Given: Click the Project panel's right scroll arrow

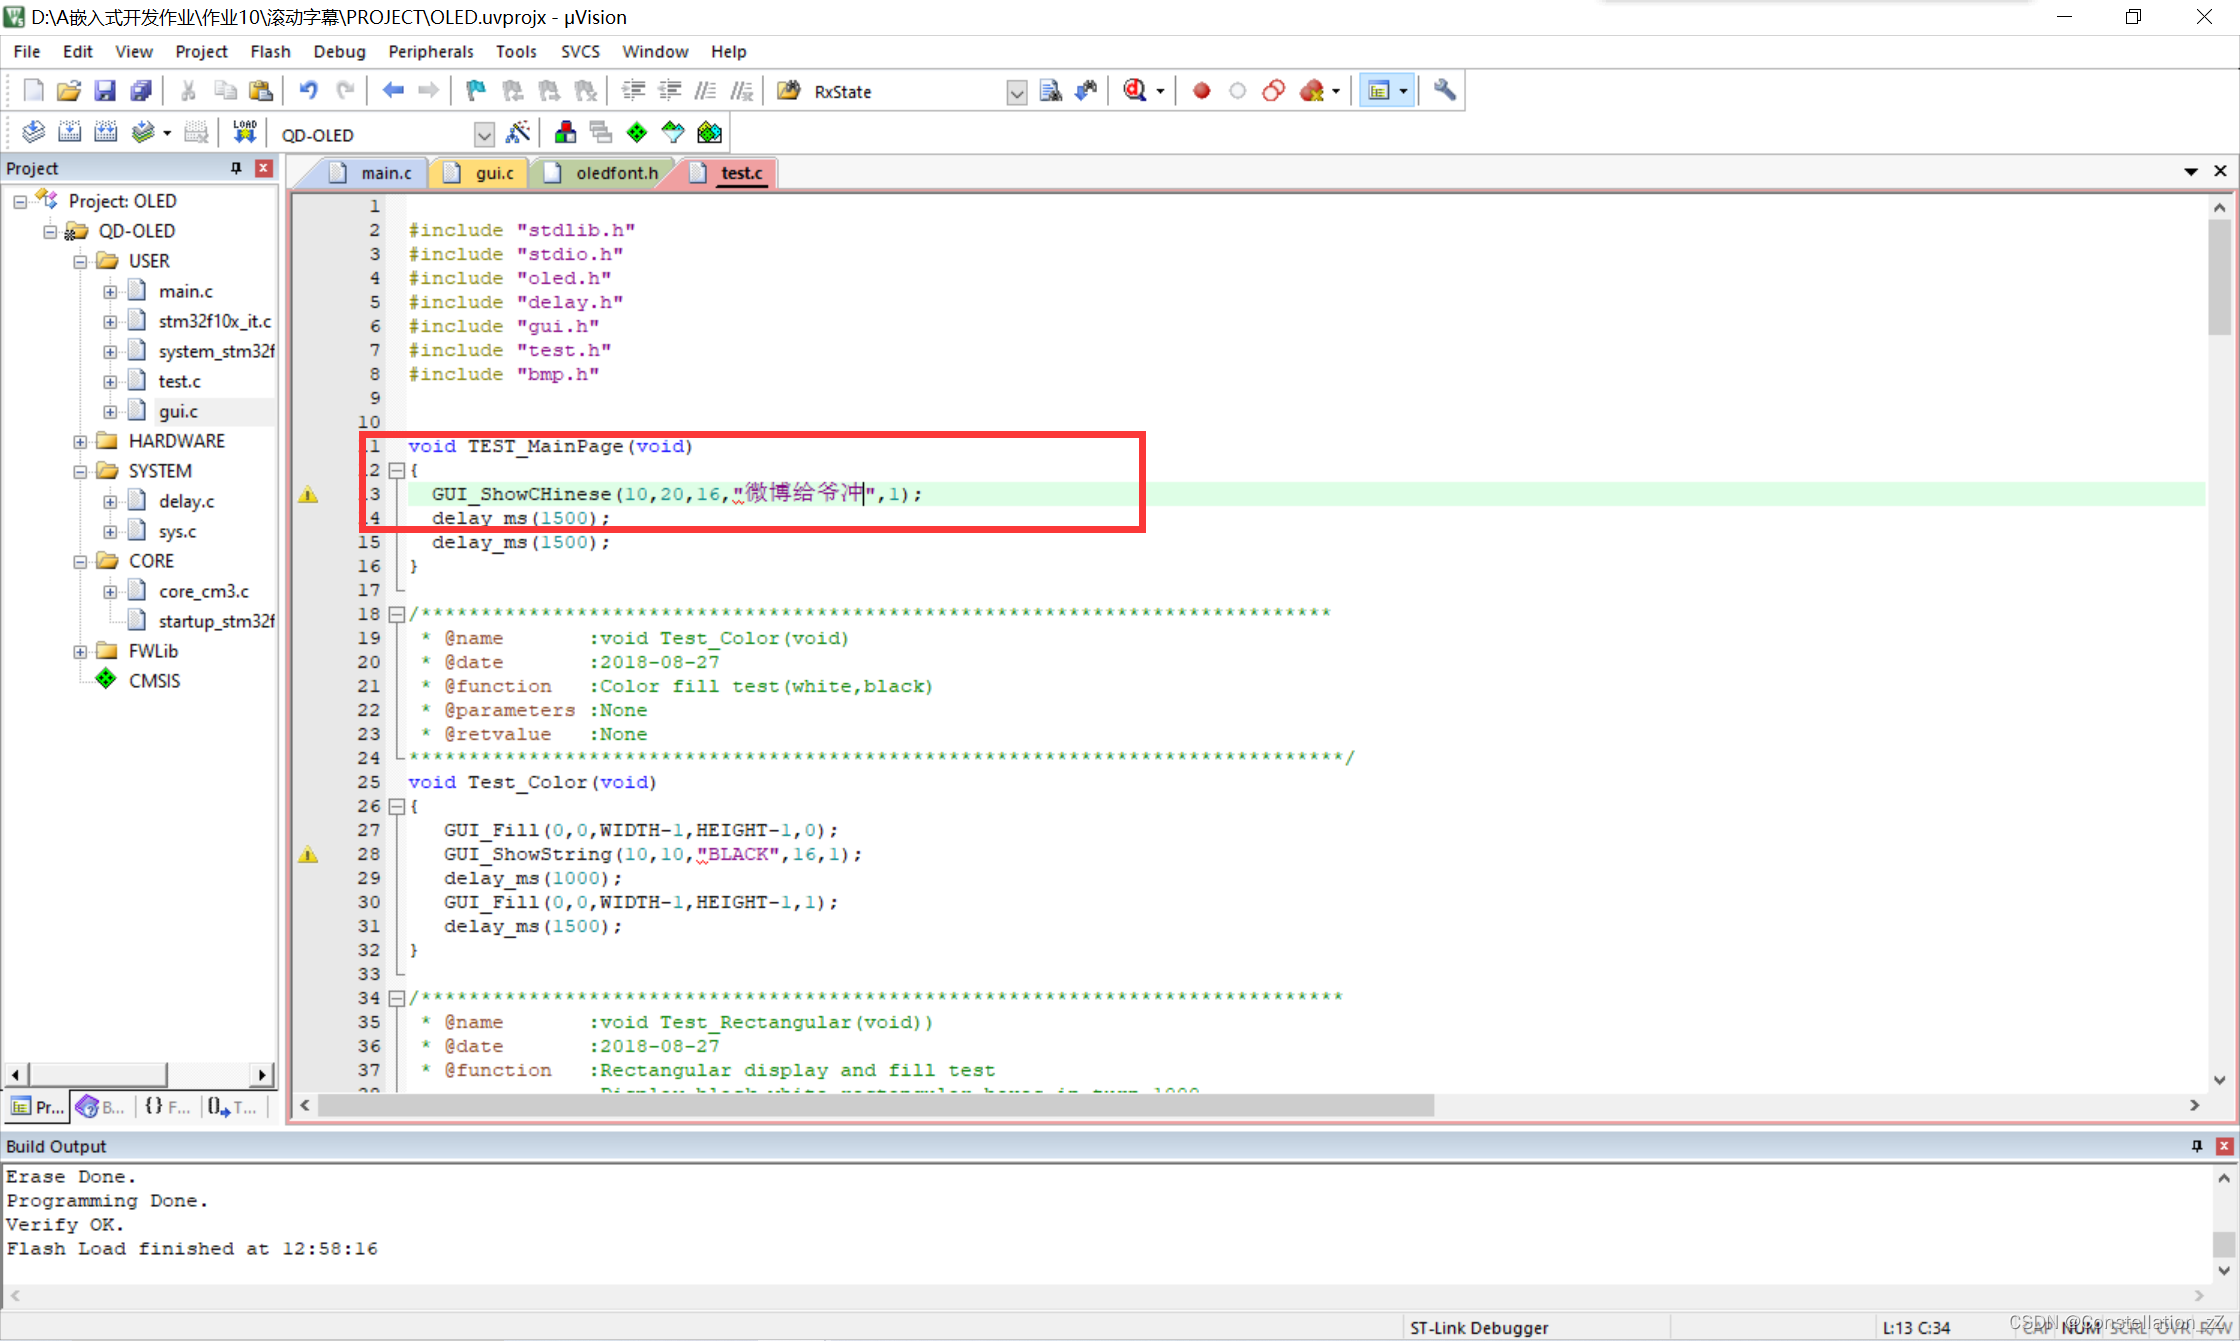Looking at the screenshot, I should click(262, 1075).
